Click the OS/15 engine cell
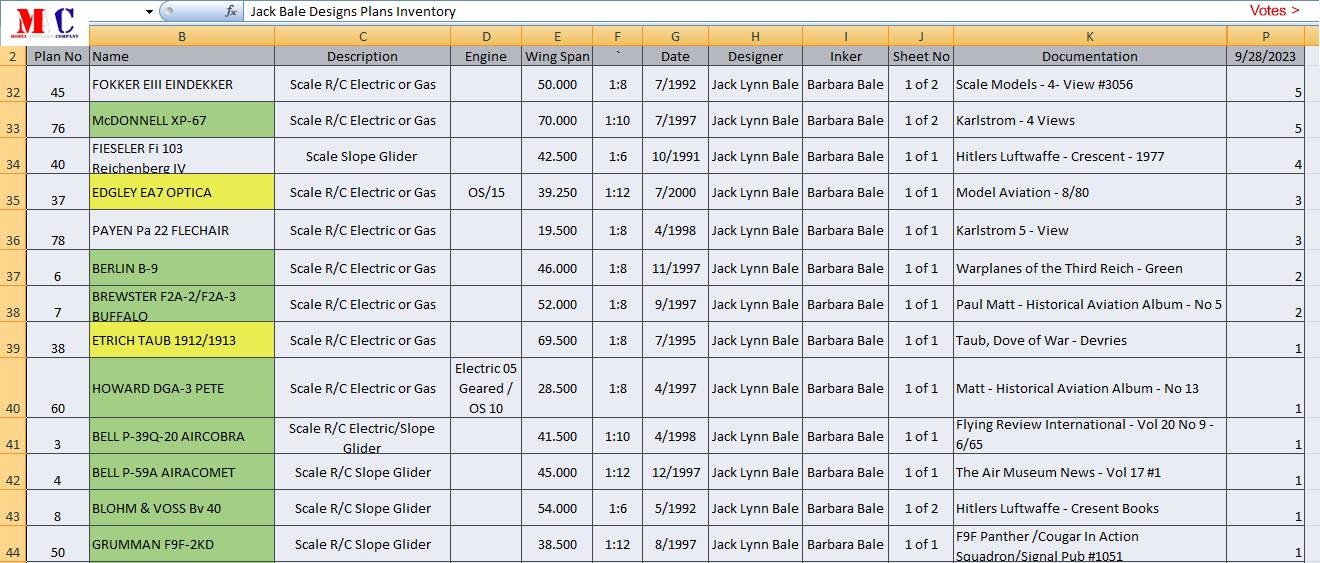1320x563 pixels. coord(486,192)
